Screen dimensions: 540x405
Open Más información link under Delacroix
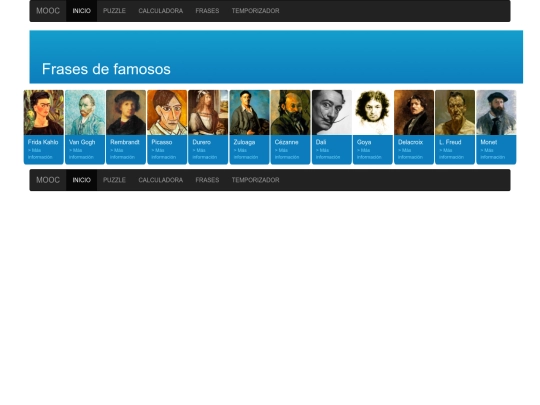pos(410,154)
